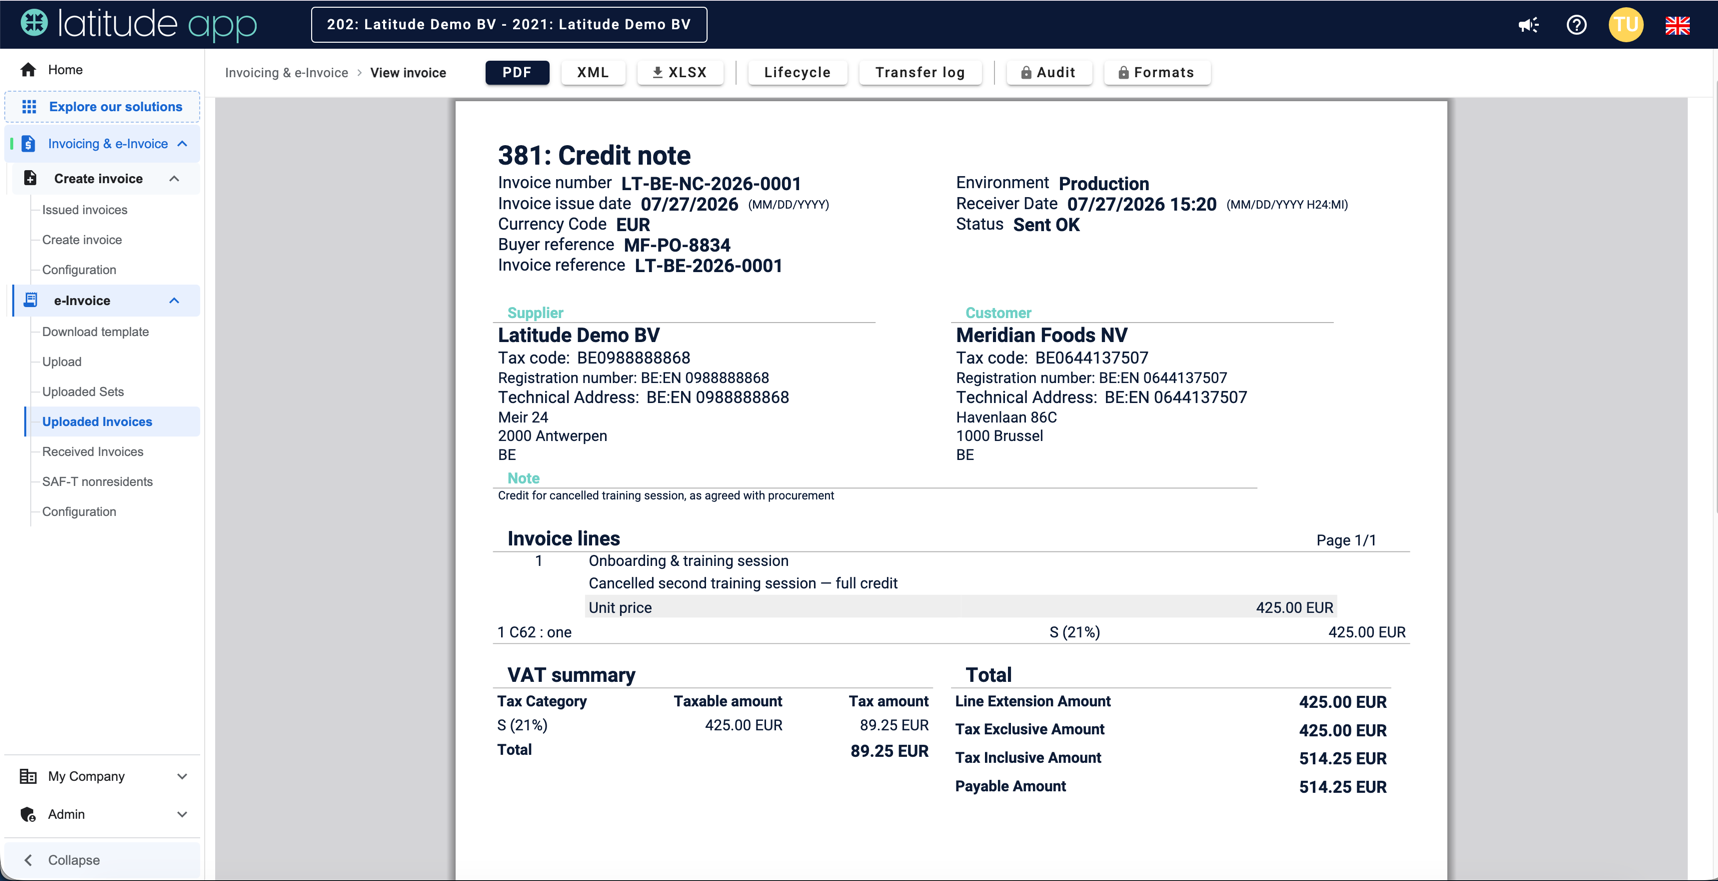Click the VAT total 89.25 EUR

click(890, 752)
